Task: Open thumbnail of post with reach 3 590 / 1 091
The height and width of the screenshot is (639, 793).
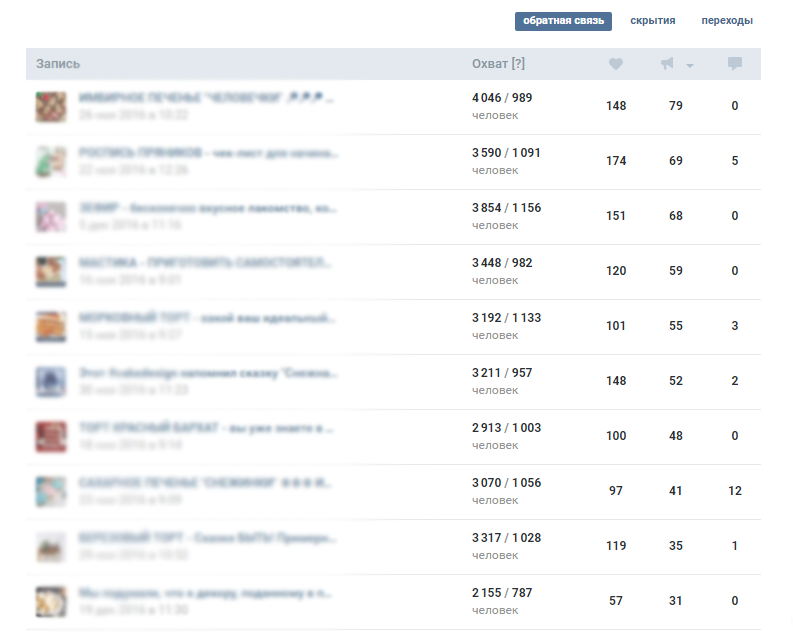Action: point(51,161)
